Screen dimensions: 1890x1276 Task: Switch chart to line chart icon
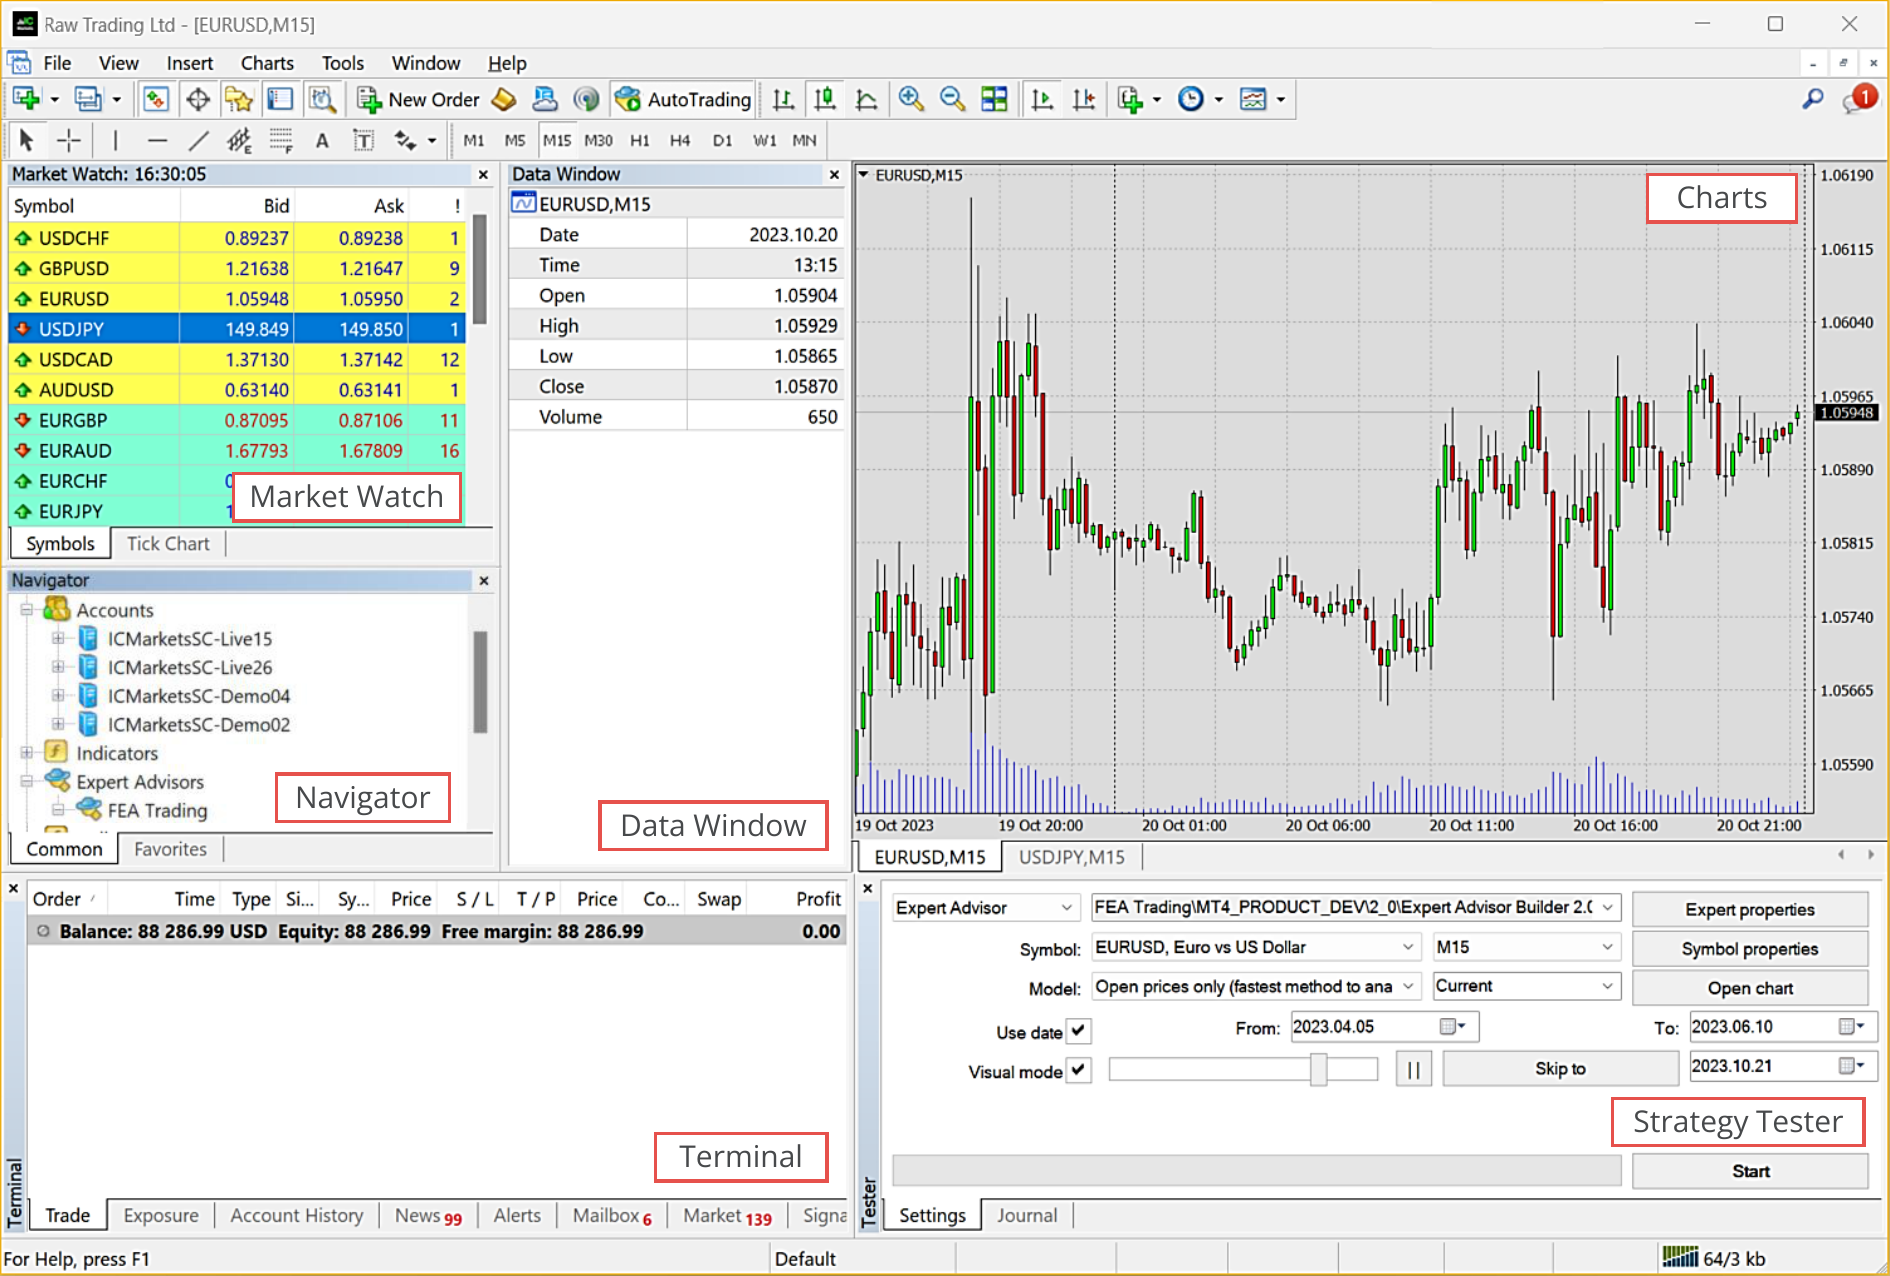pyautogui.click(x=866, y=99)
